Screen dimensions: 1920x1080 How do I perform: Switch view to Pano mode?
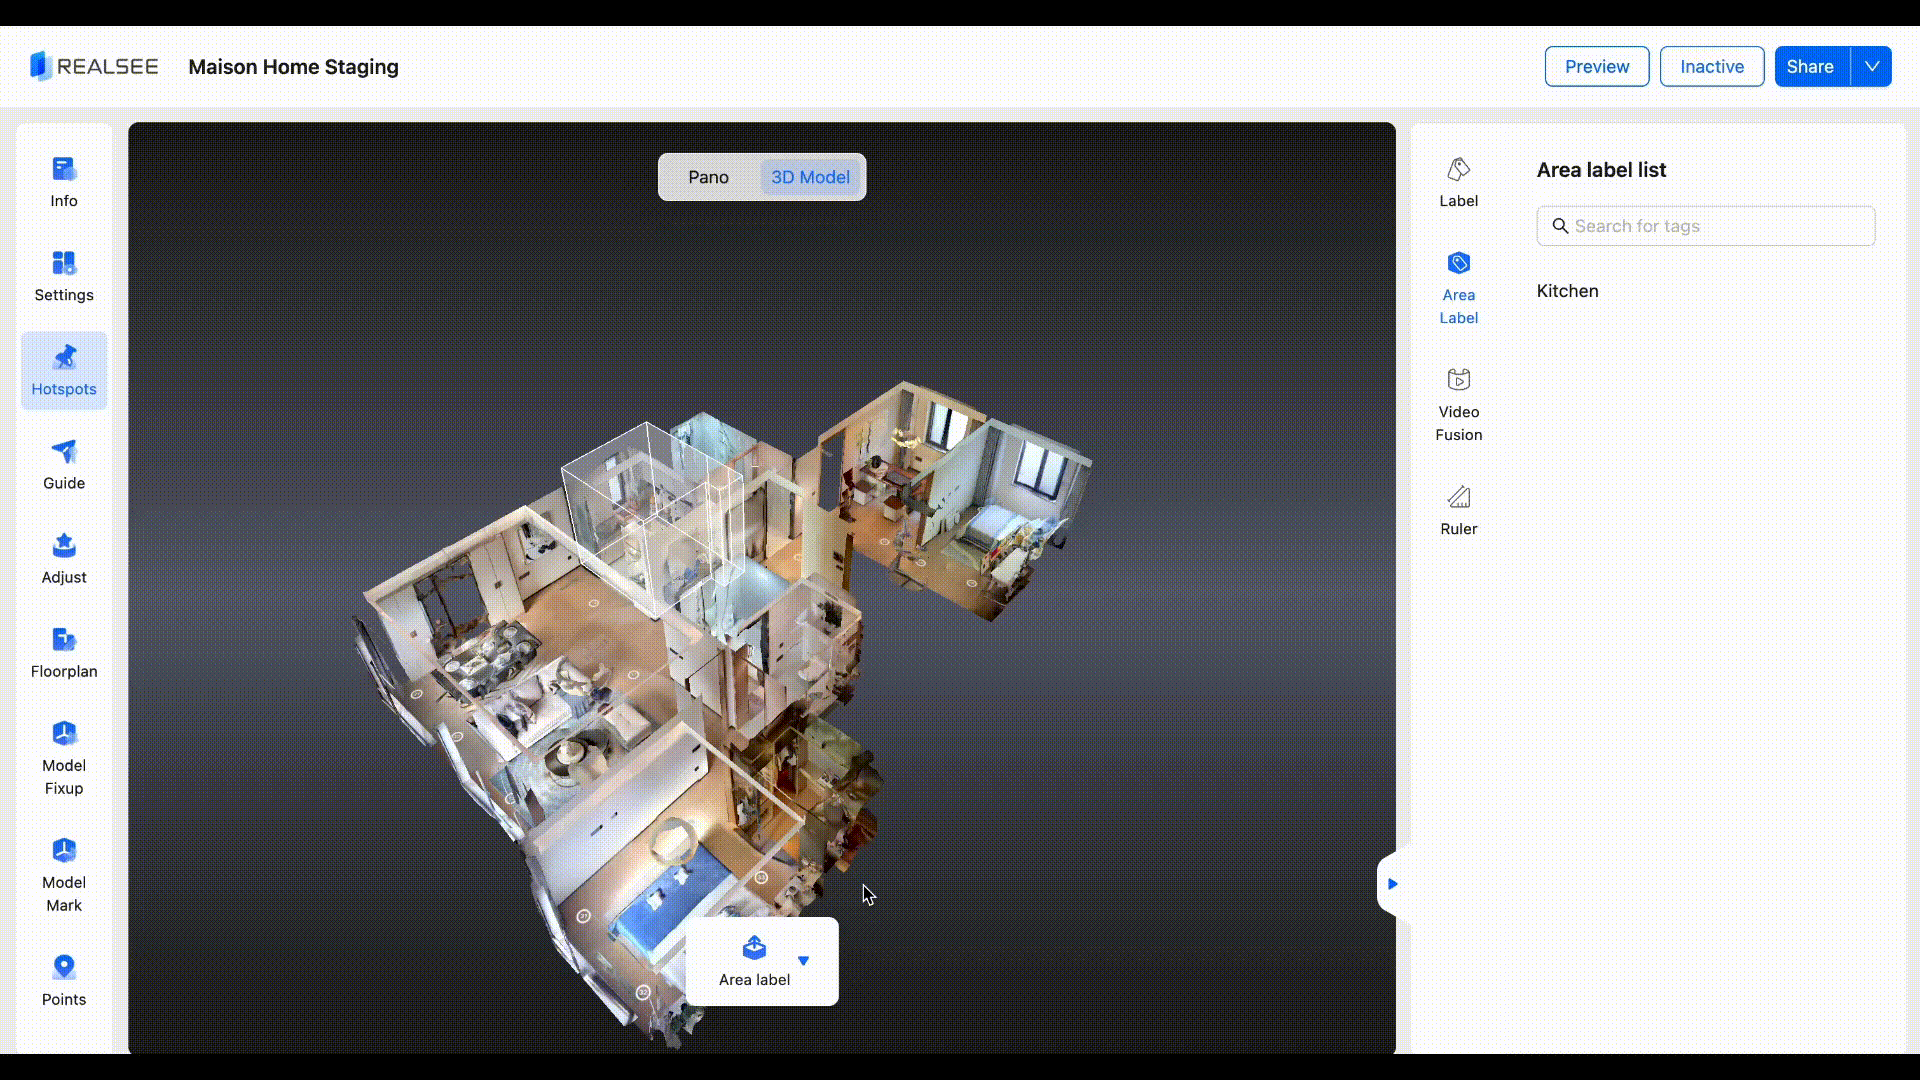[x=708, y=177]
